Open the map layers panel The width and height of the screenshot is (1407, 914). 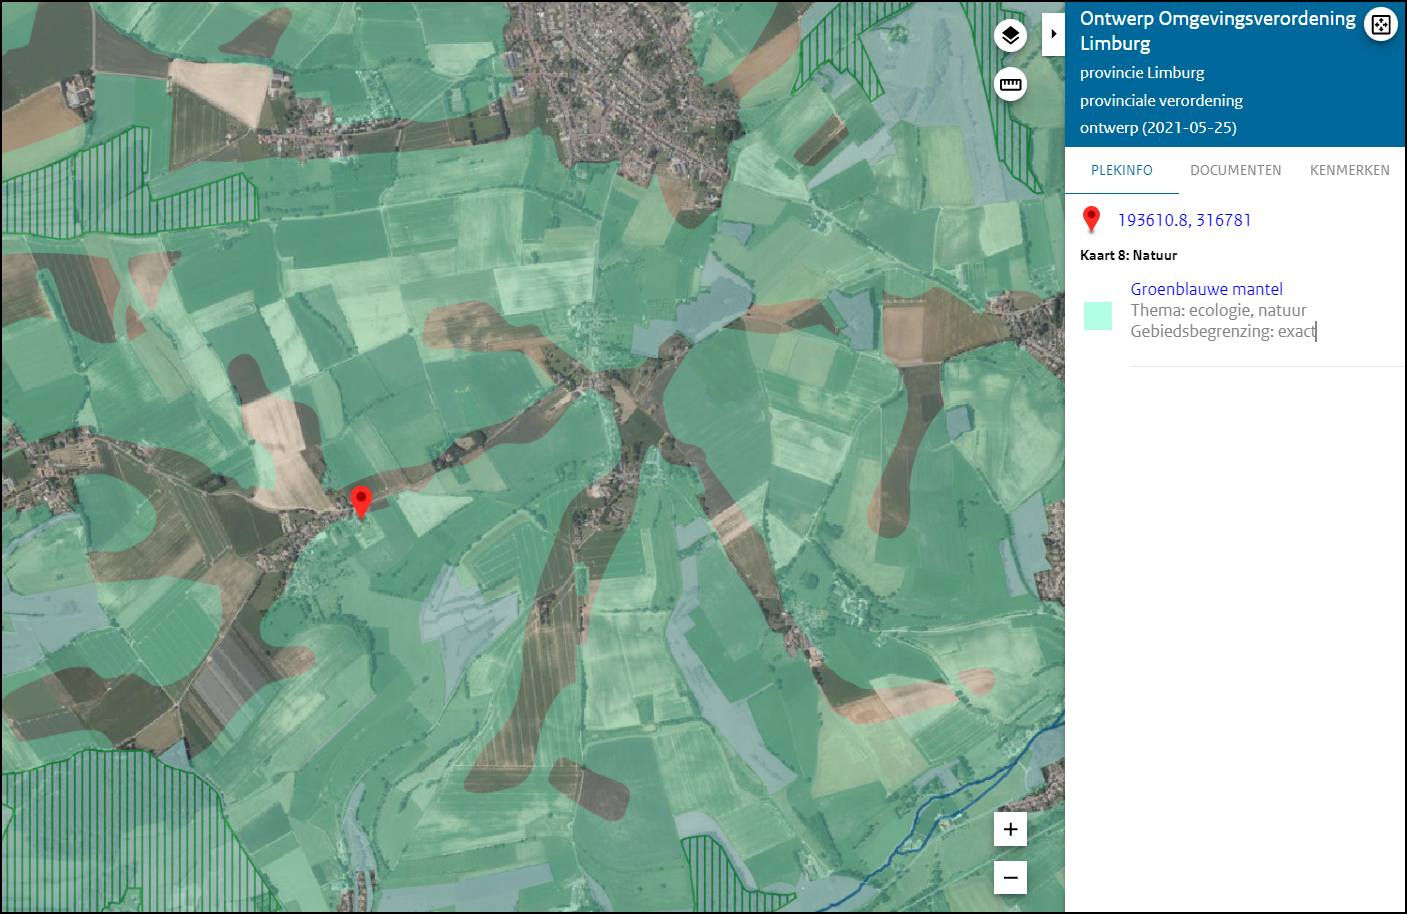click(1011, 36)
